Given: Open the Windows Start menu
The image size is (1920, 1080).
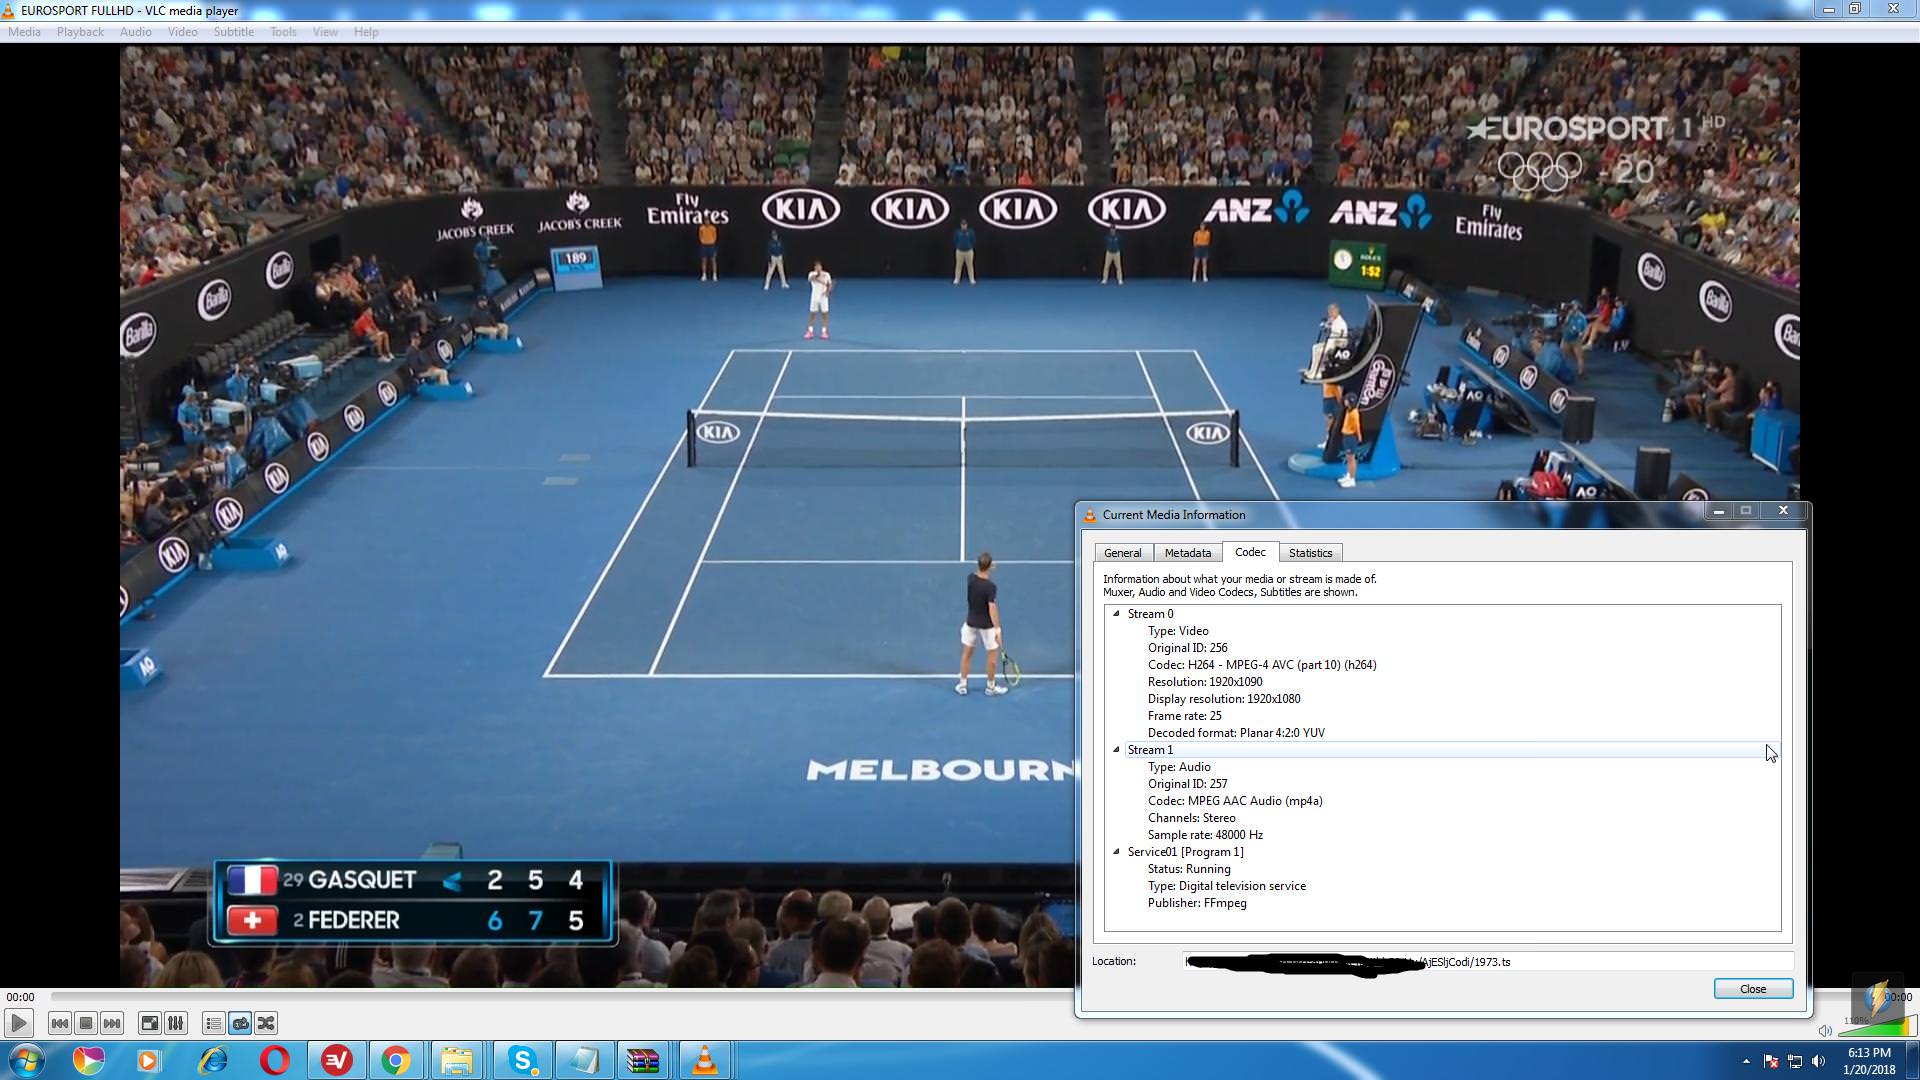Looking at the screenshot, I should pos(26,1060).
